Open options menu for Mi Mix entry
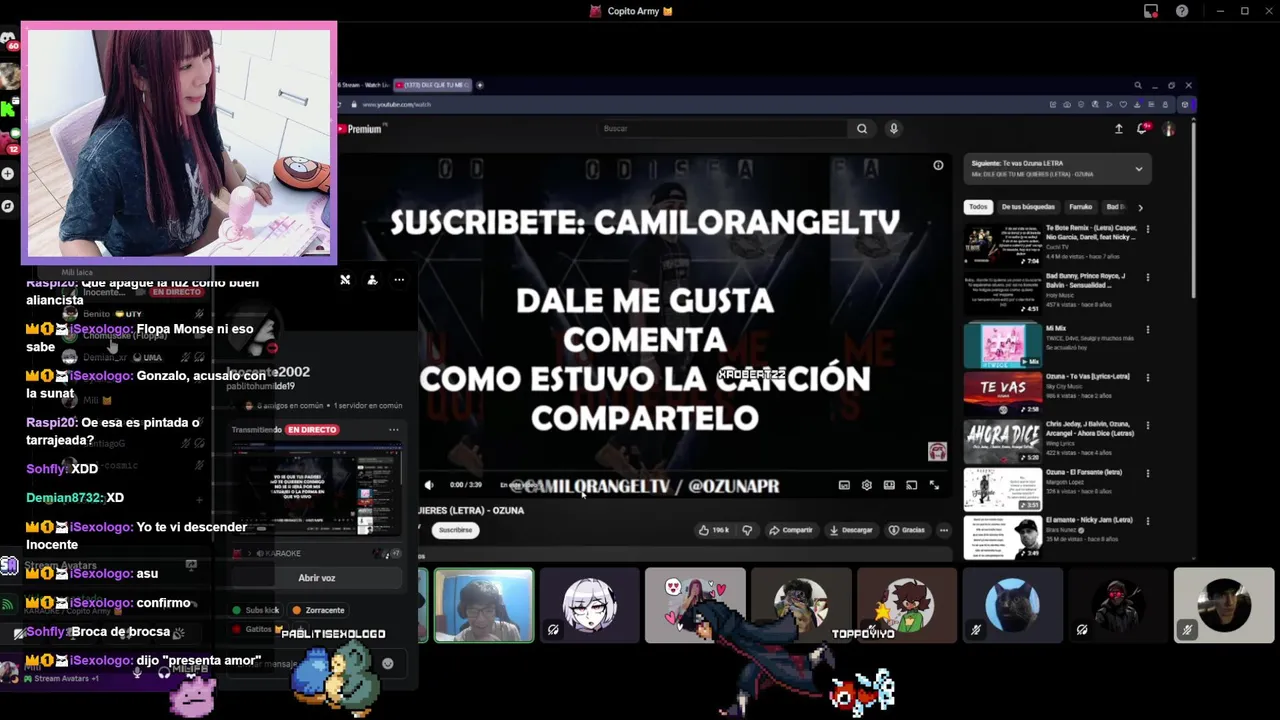This screenshot has height=720, width=1280. click(1147, 329)
